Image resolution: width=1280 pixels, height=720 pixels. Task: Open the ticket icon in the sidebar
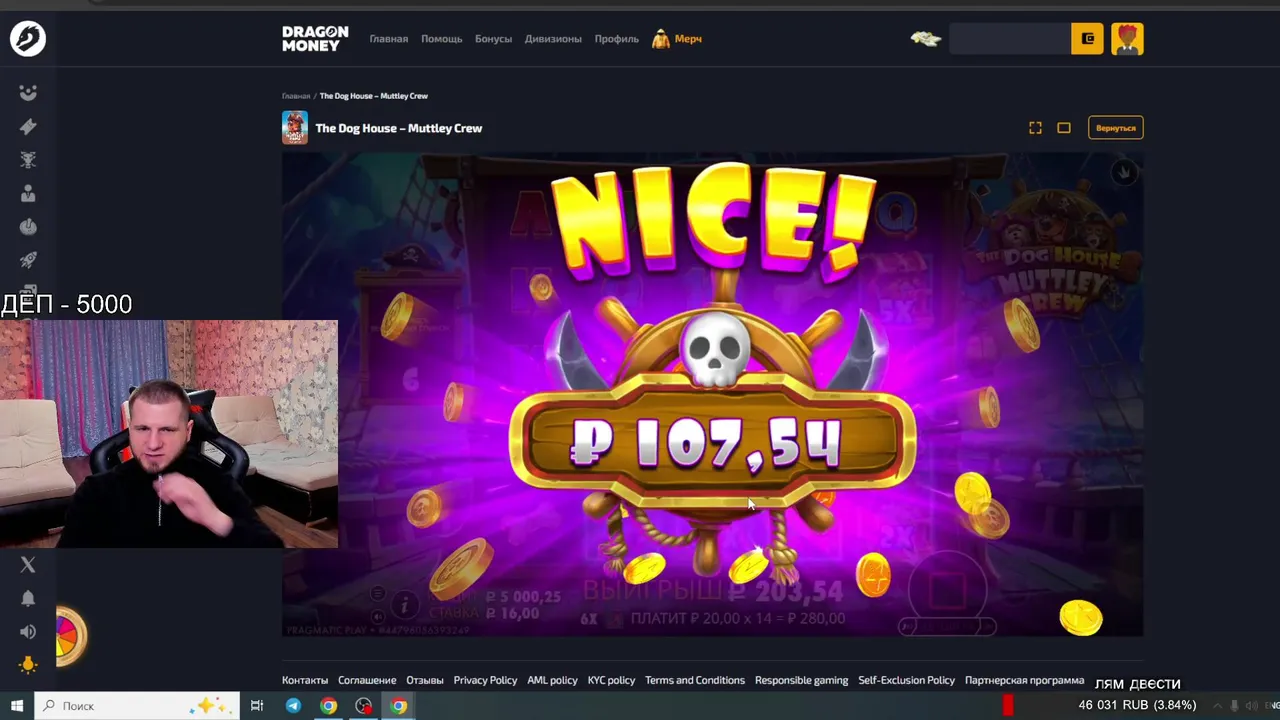click(x=28, y=126)
